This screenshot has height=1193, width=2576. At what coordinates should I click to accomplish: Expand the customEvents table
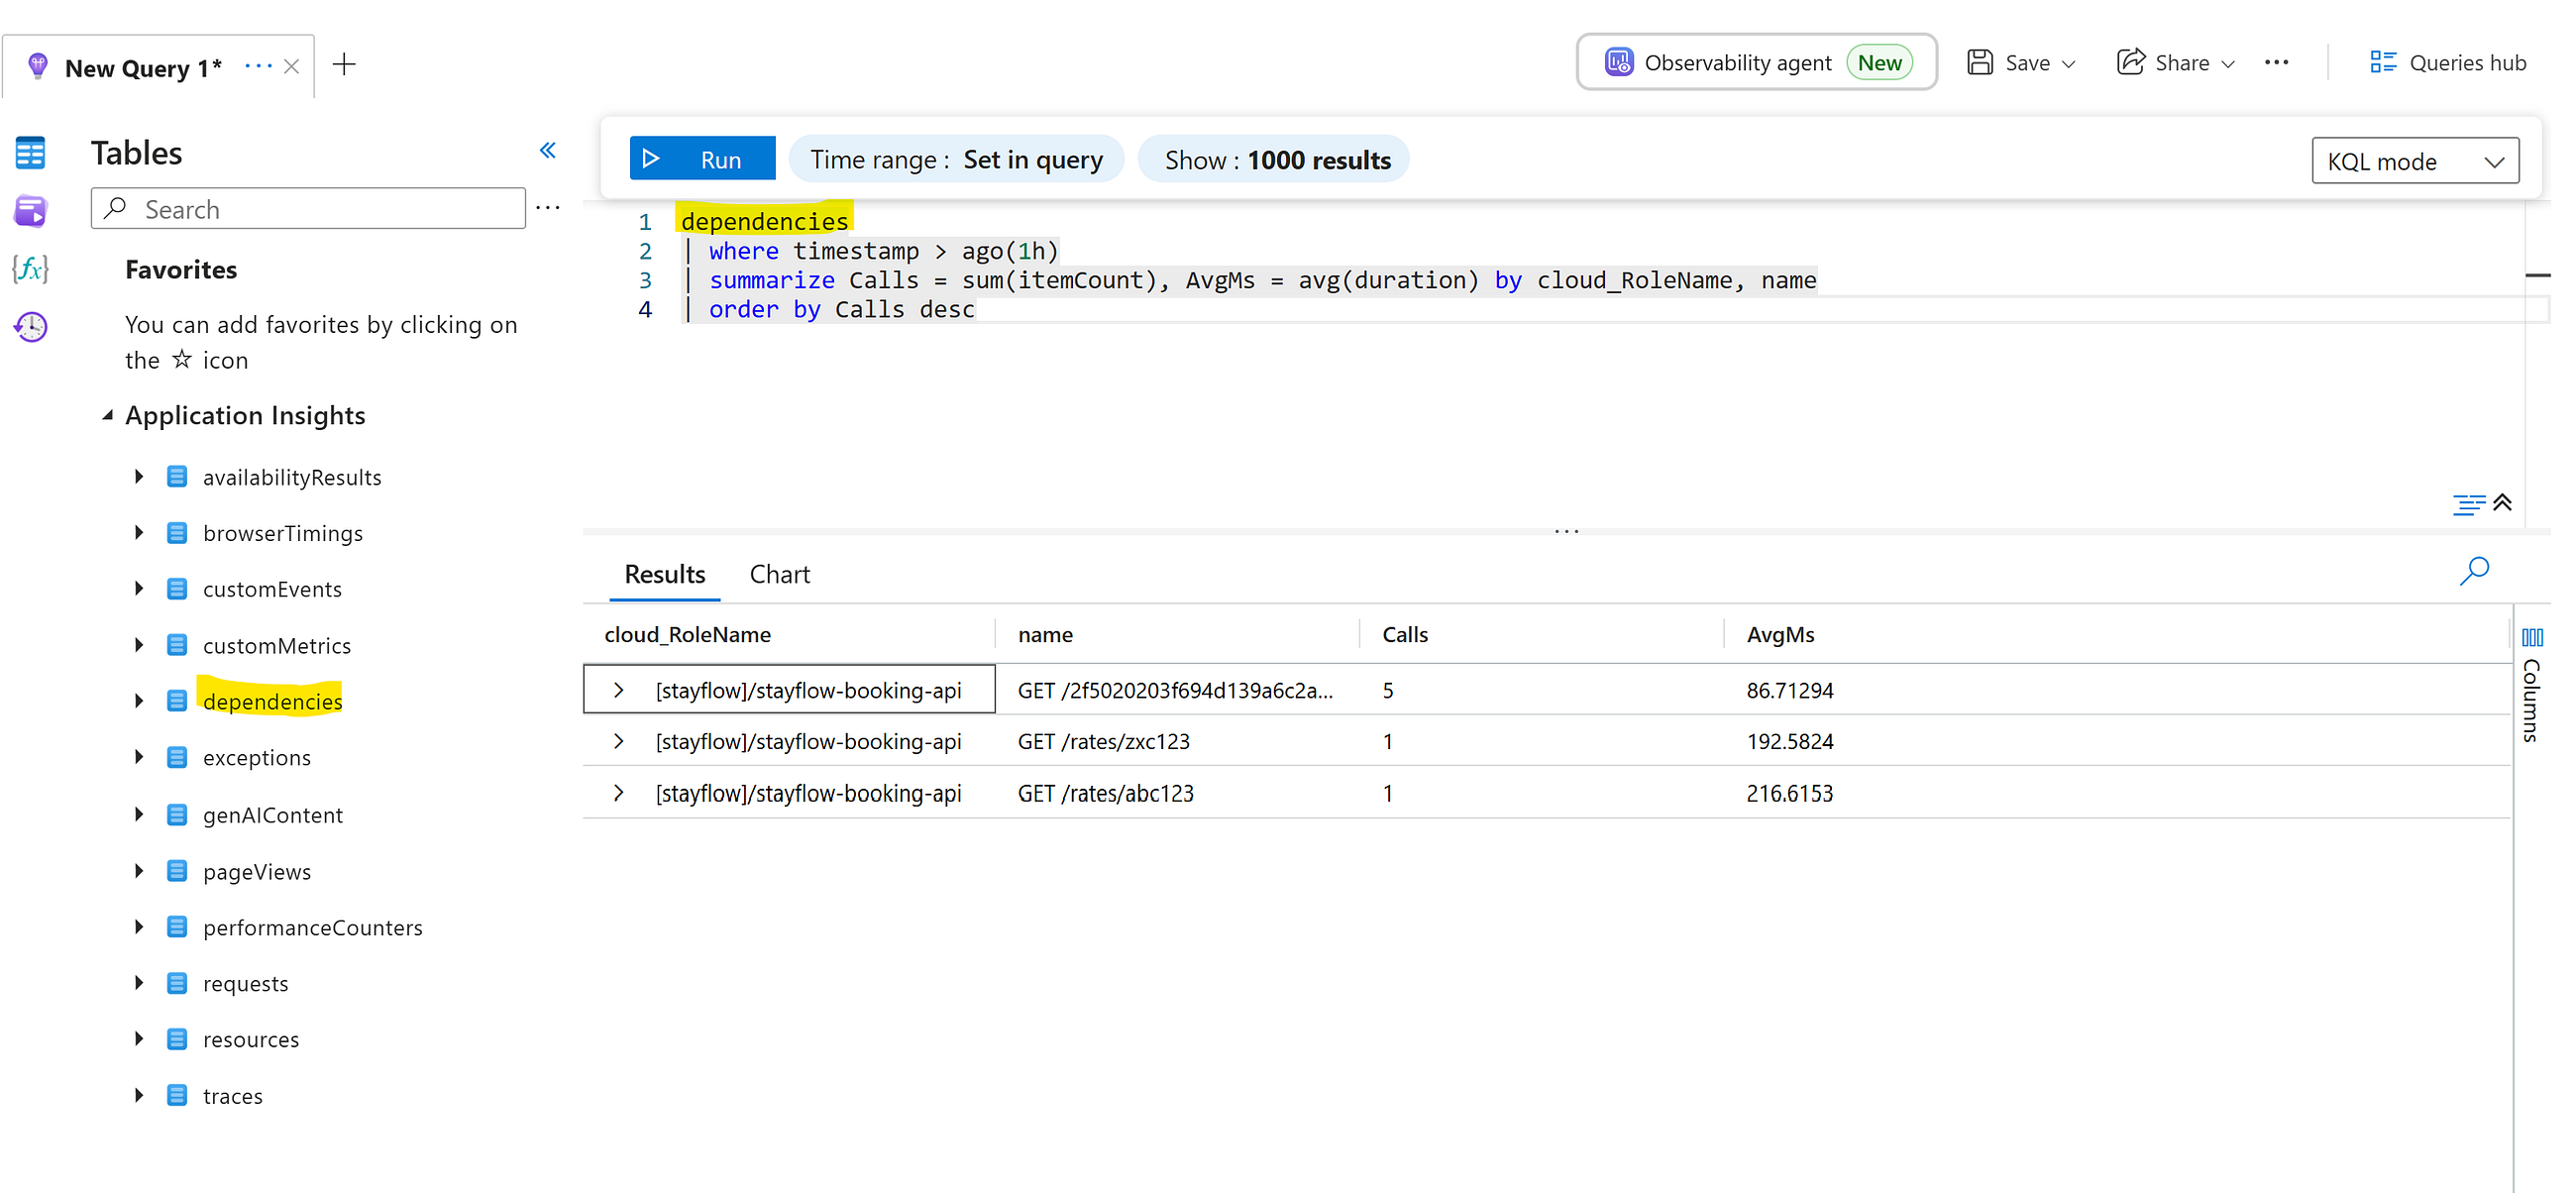(x=139, y=589)
